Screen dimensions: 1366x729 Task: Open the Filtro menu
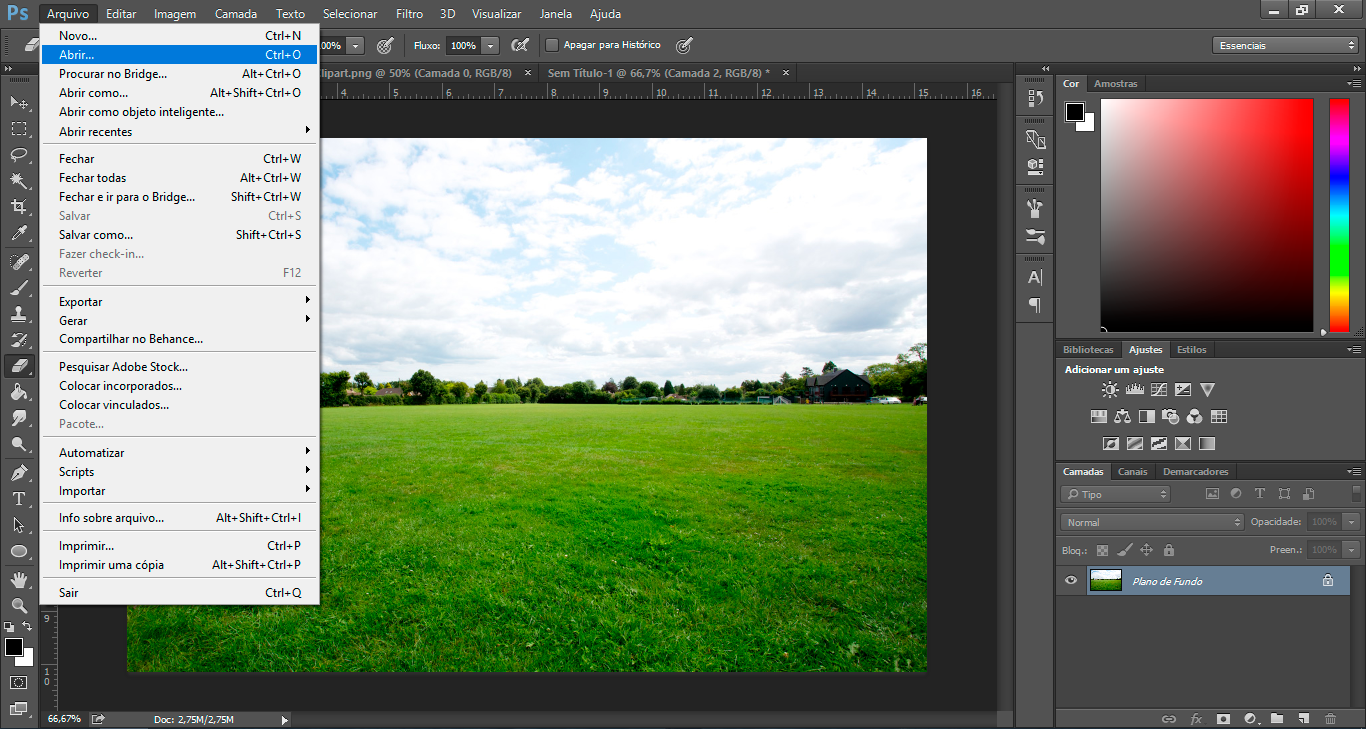tap(409, 14)
